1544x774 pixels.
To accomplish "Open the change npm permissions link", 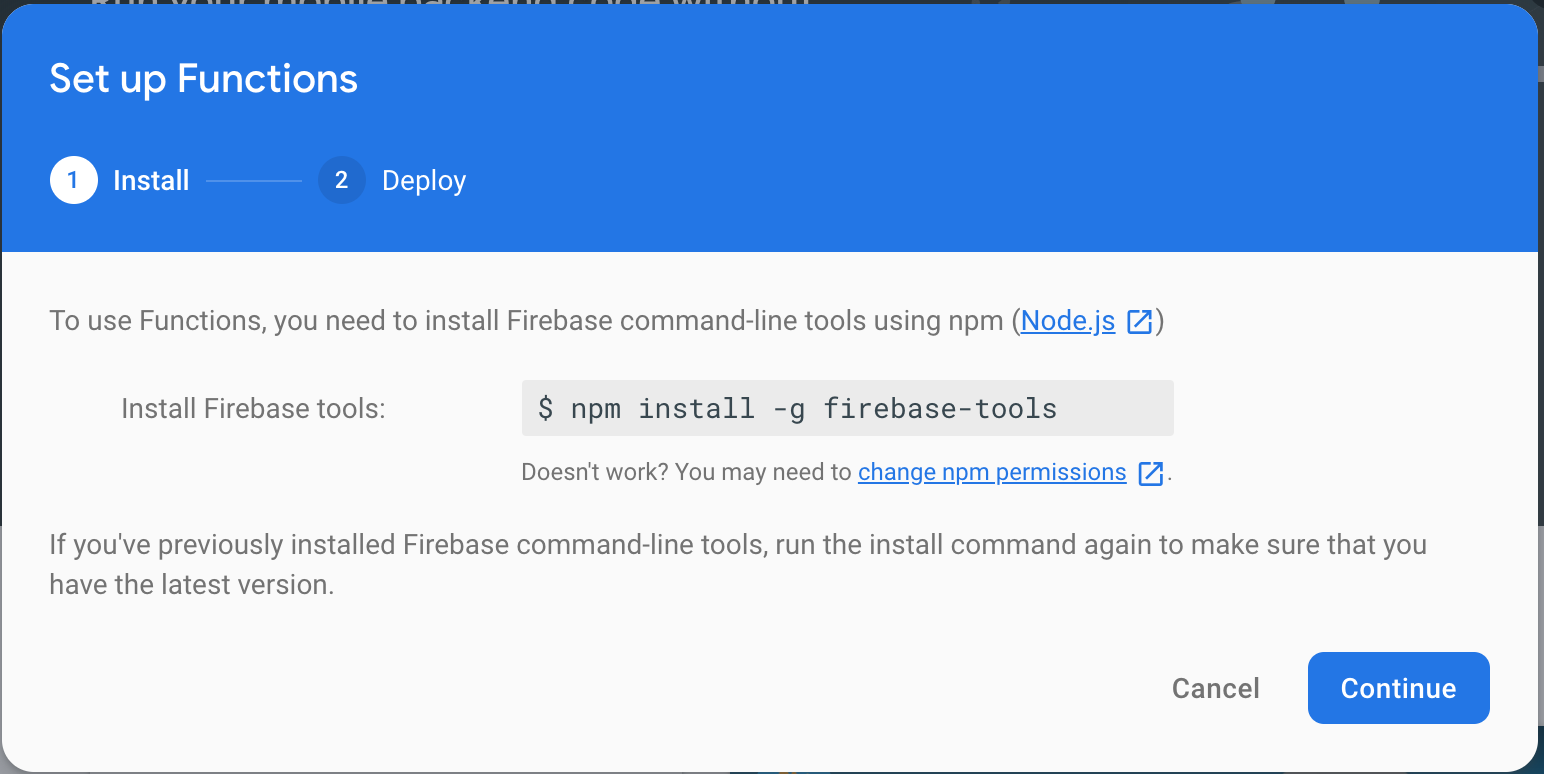I will [x=992, y=472].
